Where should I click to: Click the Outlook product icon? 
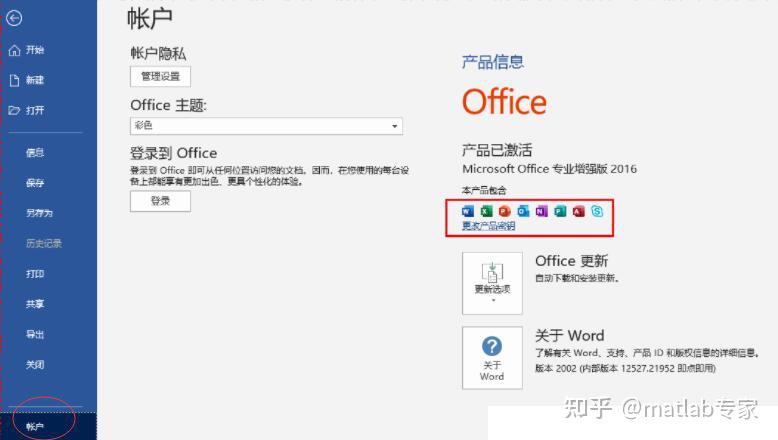tap(523, 211)
